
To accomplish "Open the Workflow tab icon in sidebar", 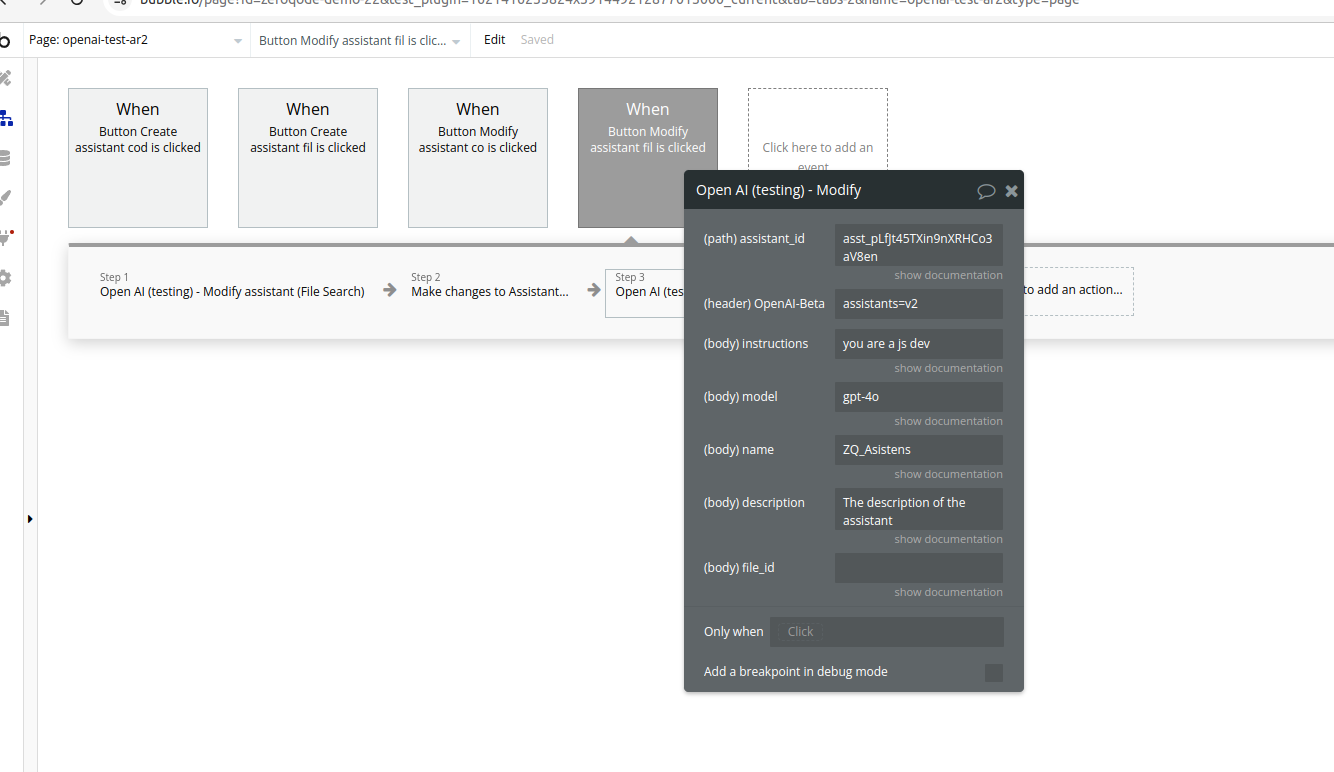I will (6, 118).
